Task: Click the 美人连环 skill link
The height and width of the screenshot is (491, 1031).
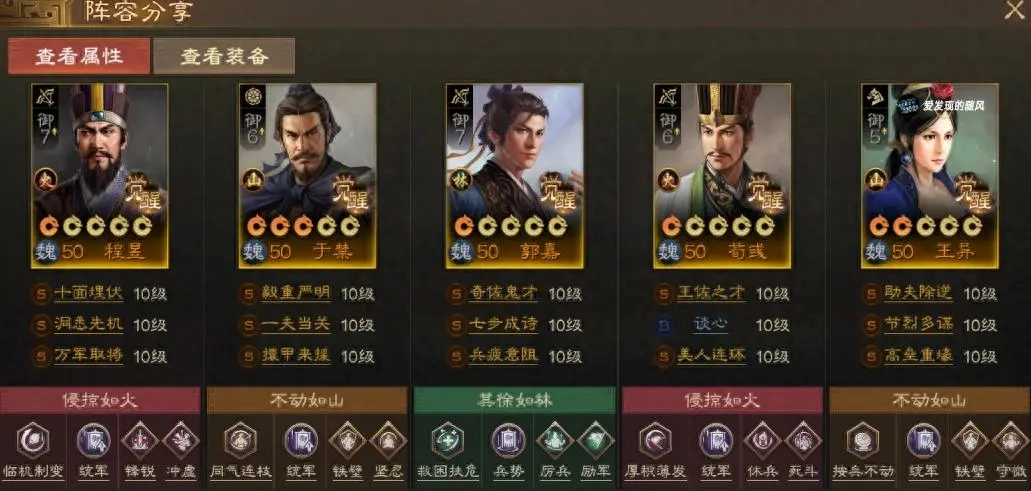Action: [711, 356]
